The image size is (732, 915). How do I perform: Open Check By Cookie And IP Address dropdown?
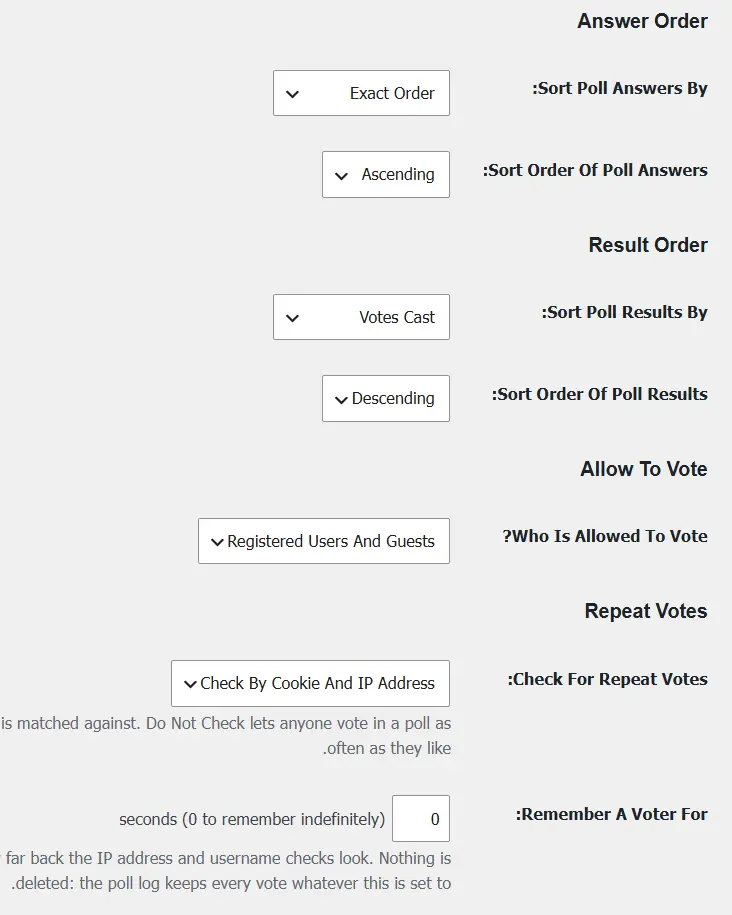coord(311,683)
